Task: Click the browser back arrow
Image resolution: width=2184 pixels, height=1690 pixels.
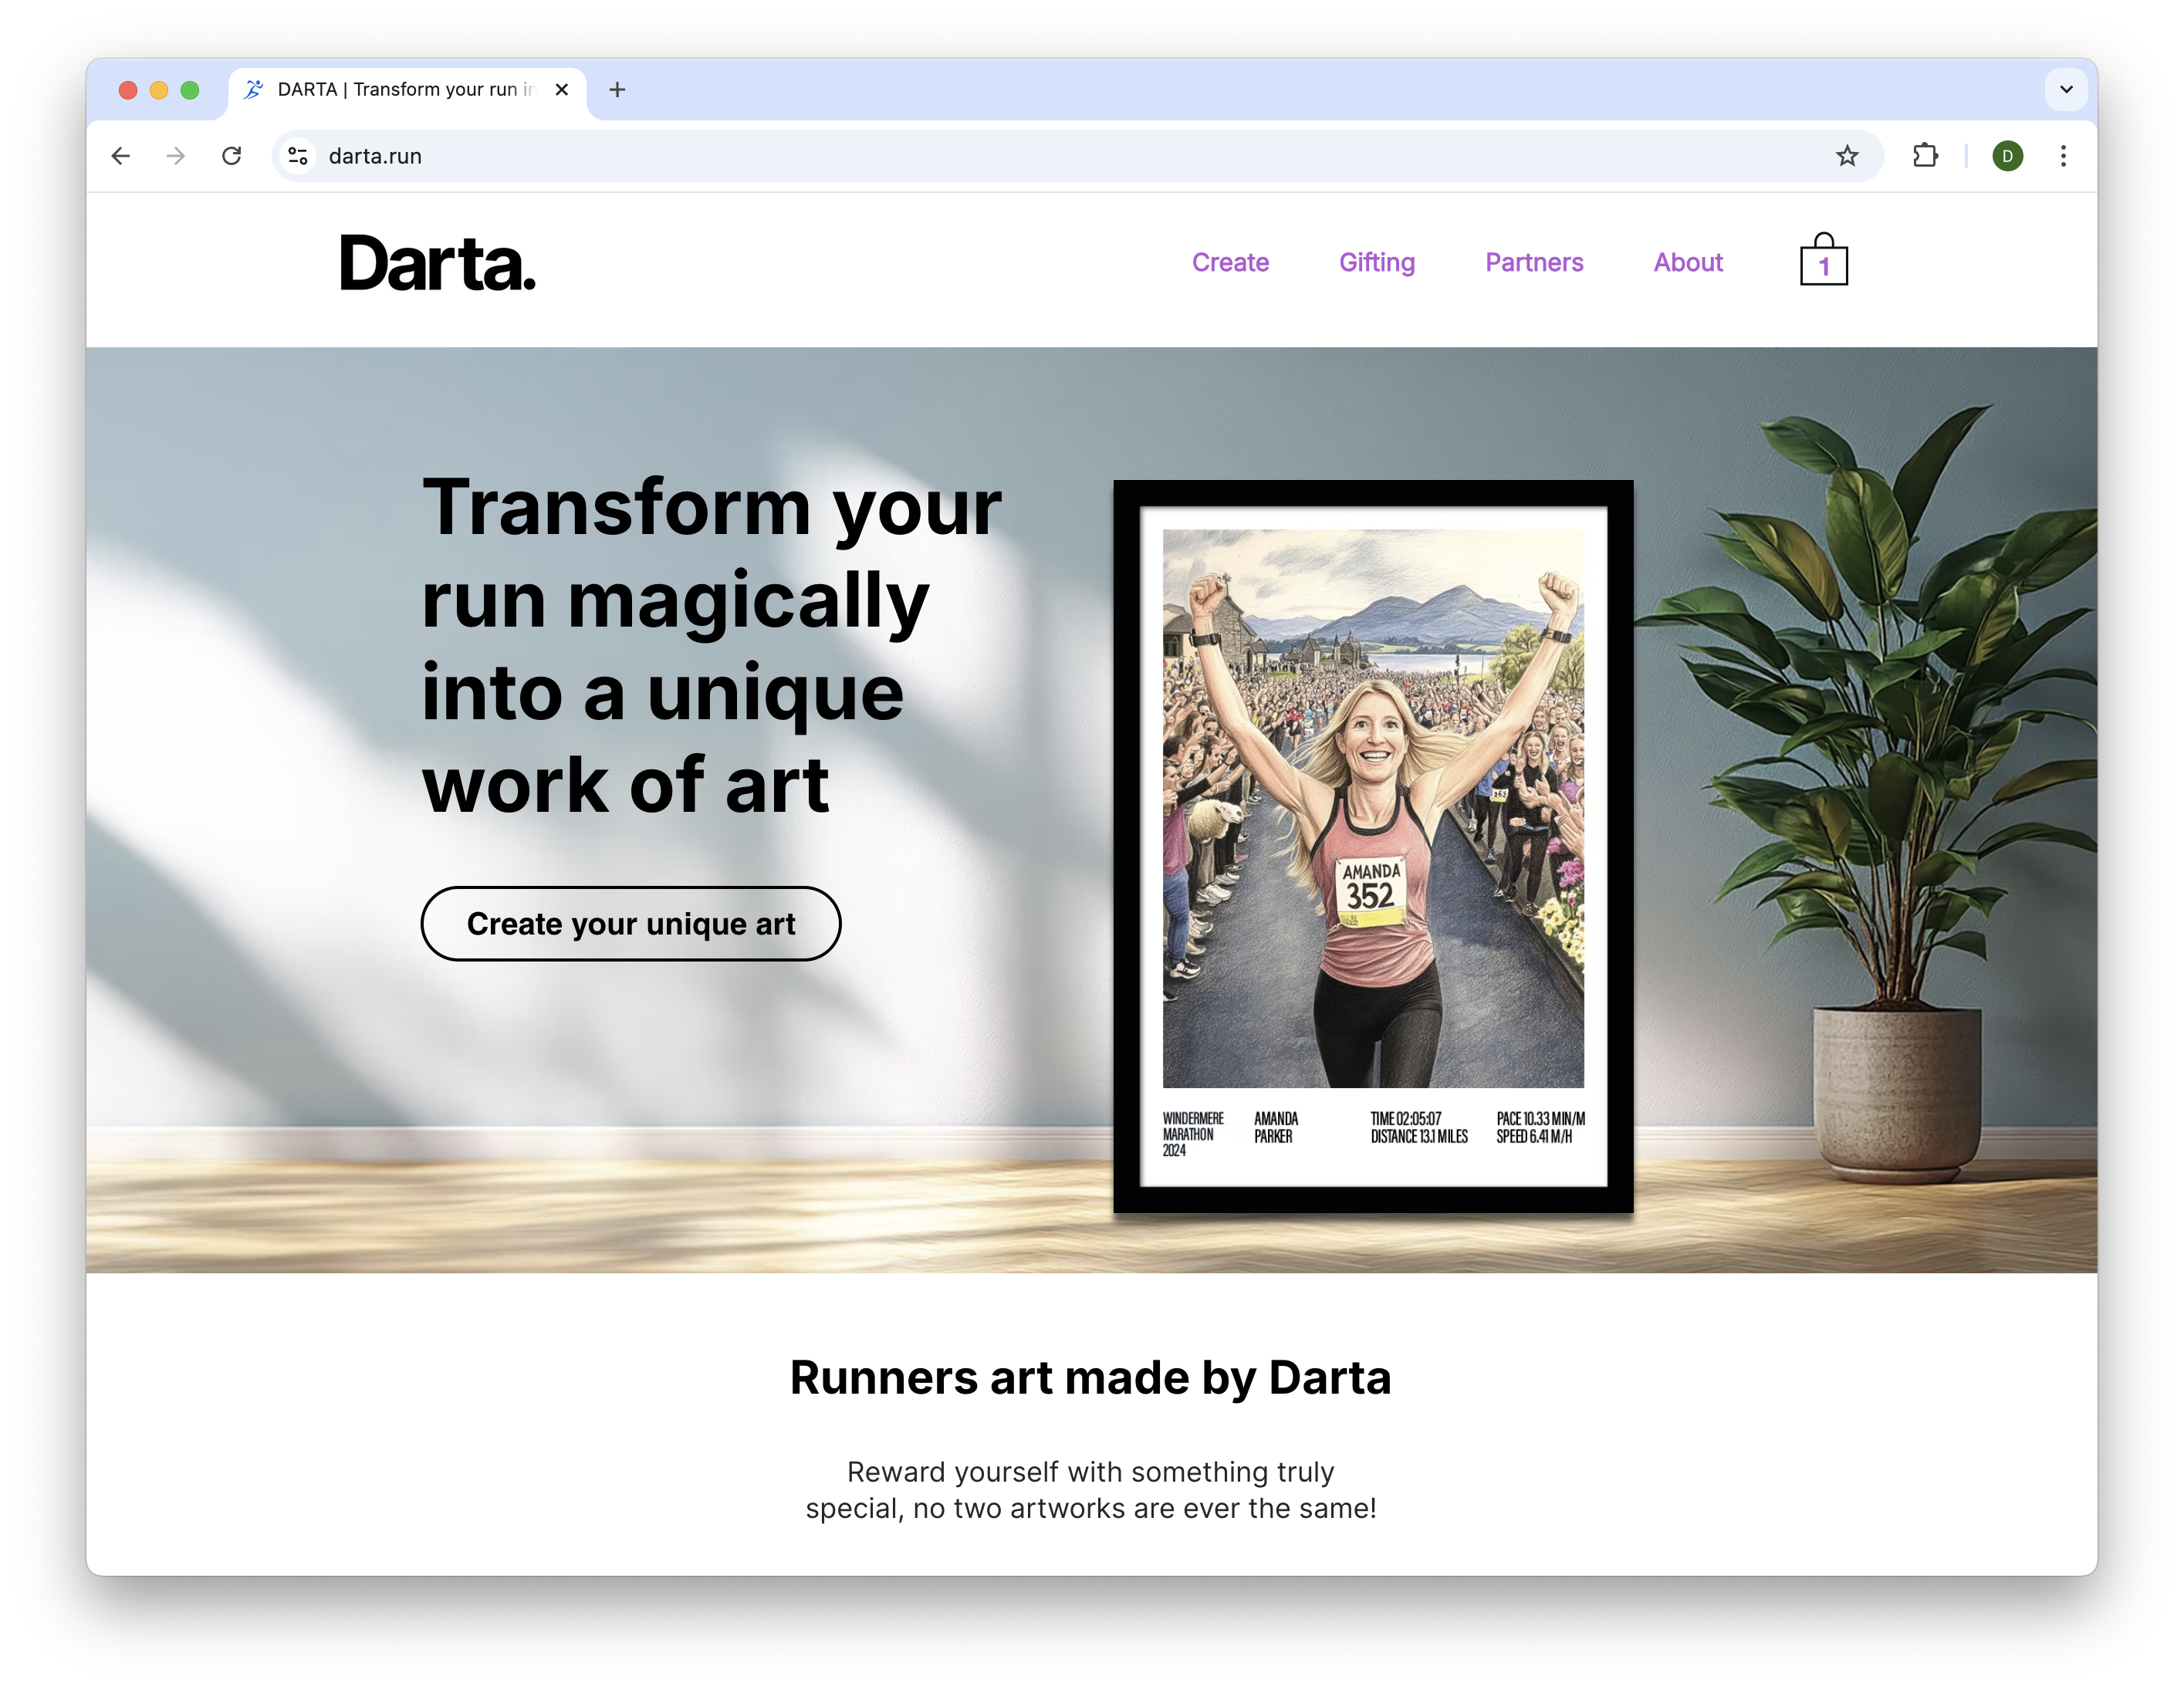Action: point(120,156)
